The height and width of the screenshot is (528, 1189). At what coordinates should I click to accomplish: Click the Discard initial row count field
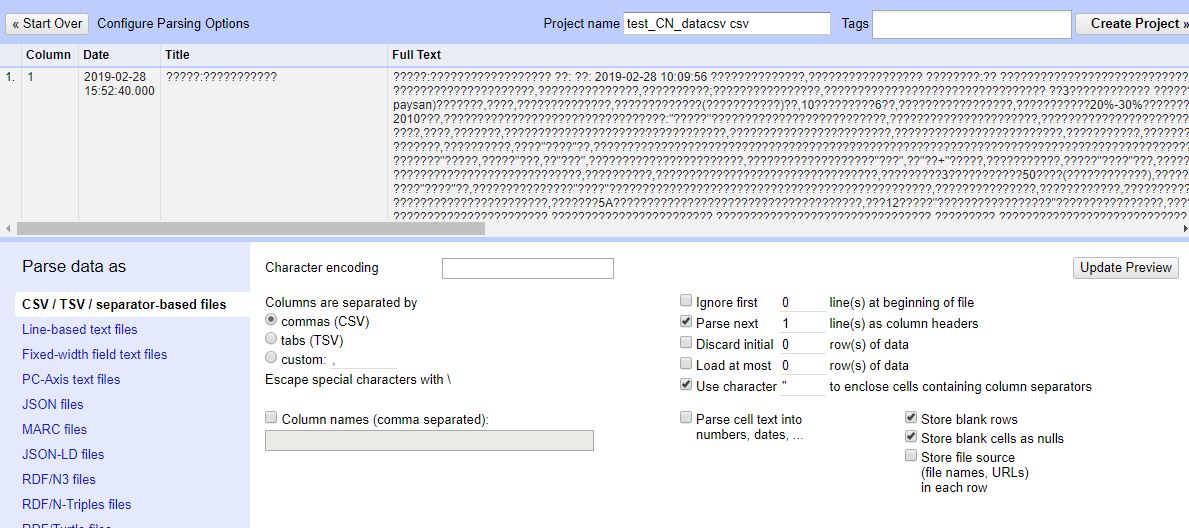pos(803,344)
